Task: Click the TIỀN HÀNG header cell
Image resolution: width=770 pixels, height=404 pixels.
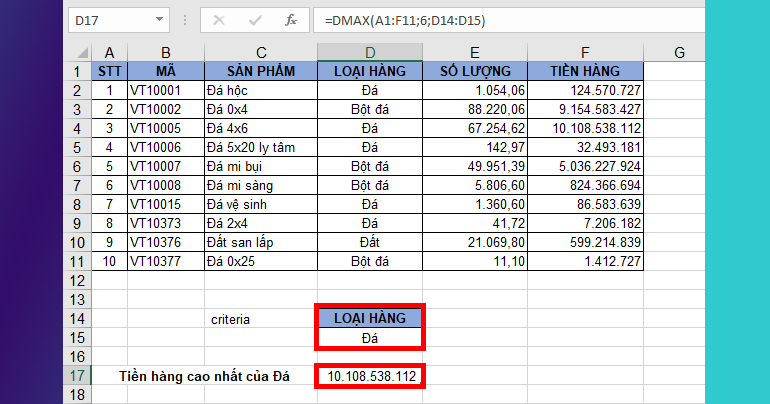Action: click(x=585, y=71)
